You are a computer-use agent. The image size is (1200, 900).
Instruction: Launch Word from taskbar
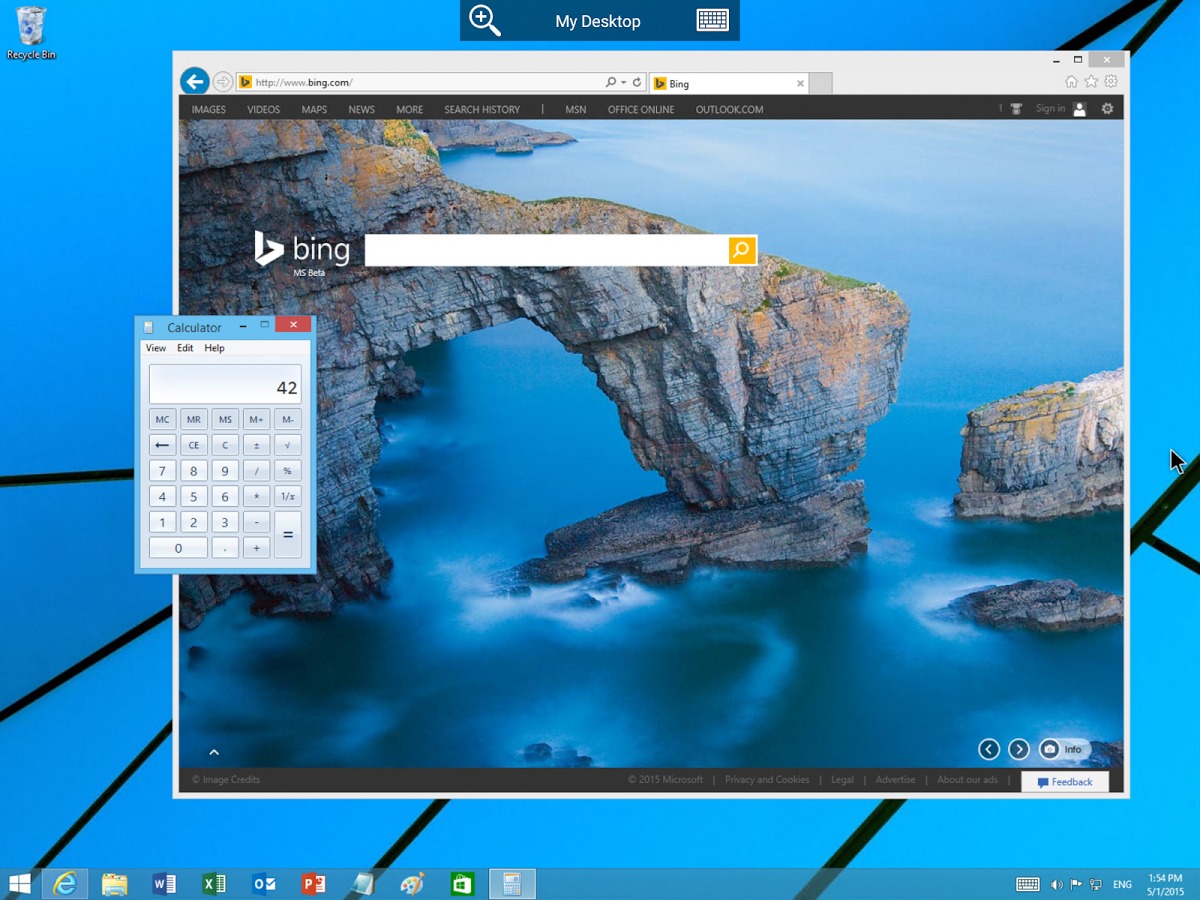coord(164,884)
